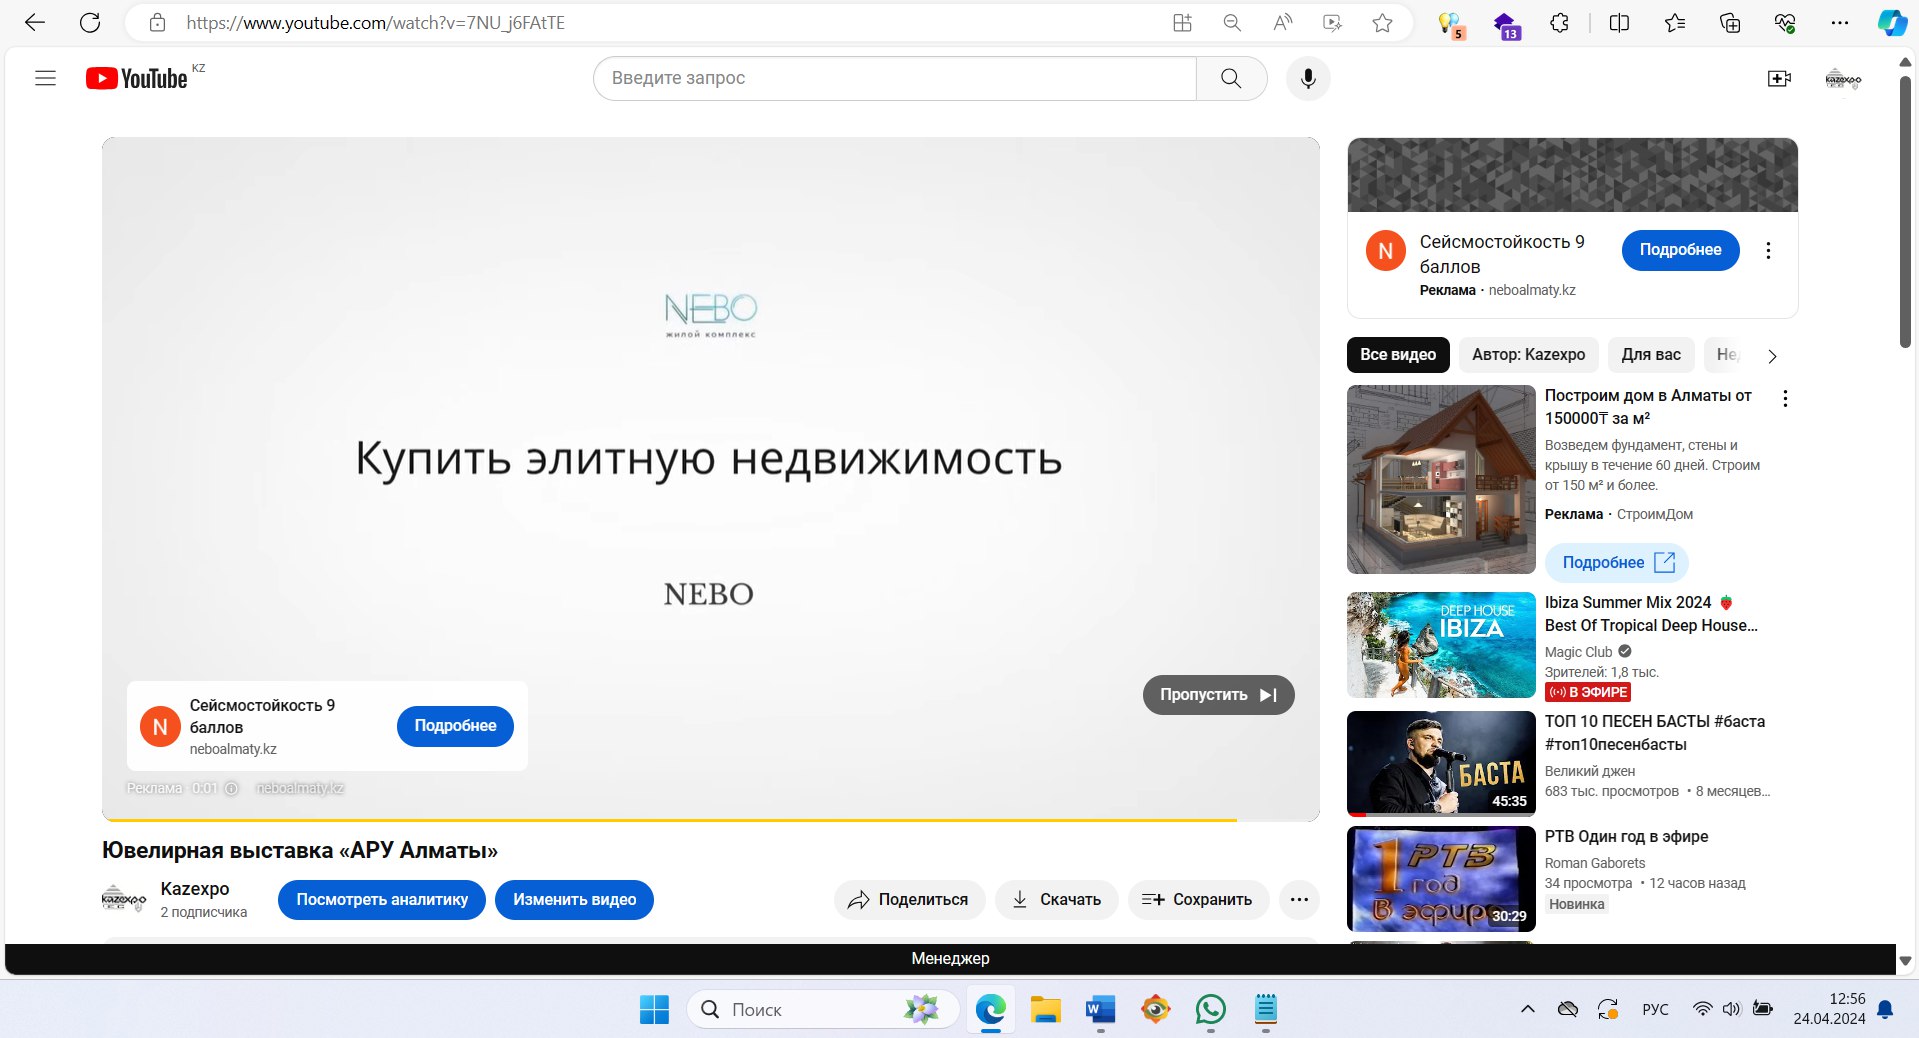Open File Explorer from taskbar
This screenshot has height=1038, width=1919.
1046,1010
